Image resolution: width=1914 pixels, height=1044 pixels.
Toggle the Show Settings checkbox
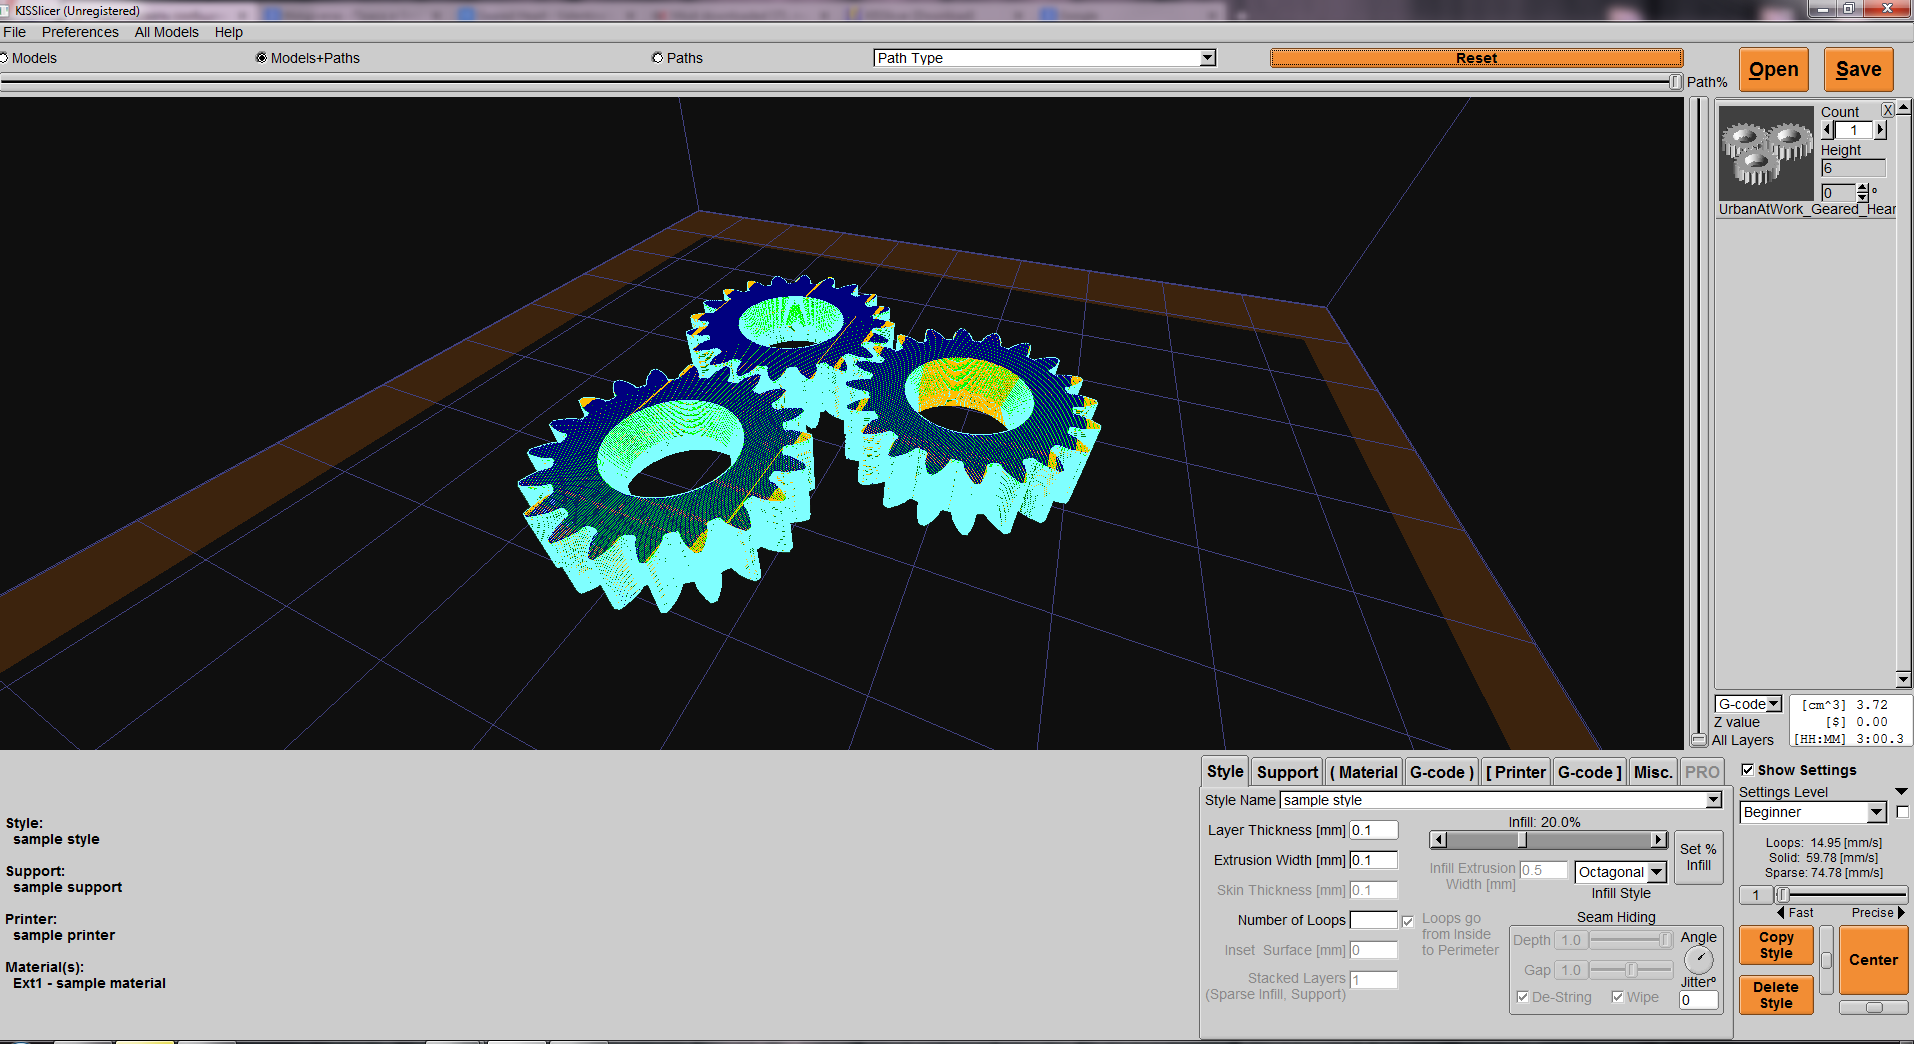tap(1747, 770)
